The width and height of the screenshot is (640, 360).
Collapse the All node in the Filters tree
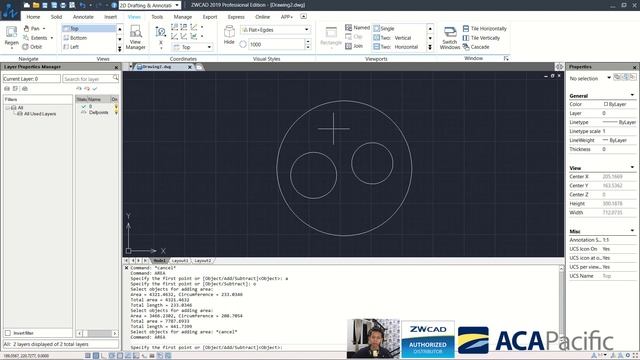pyautogui.click(x=7, y=108)
